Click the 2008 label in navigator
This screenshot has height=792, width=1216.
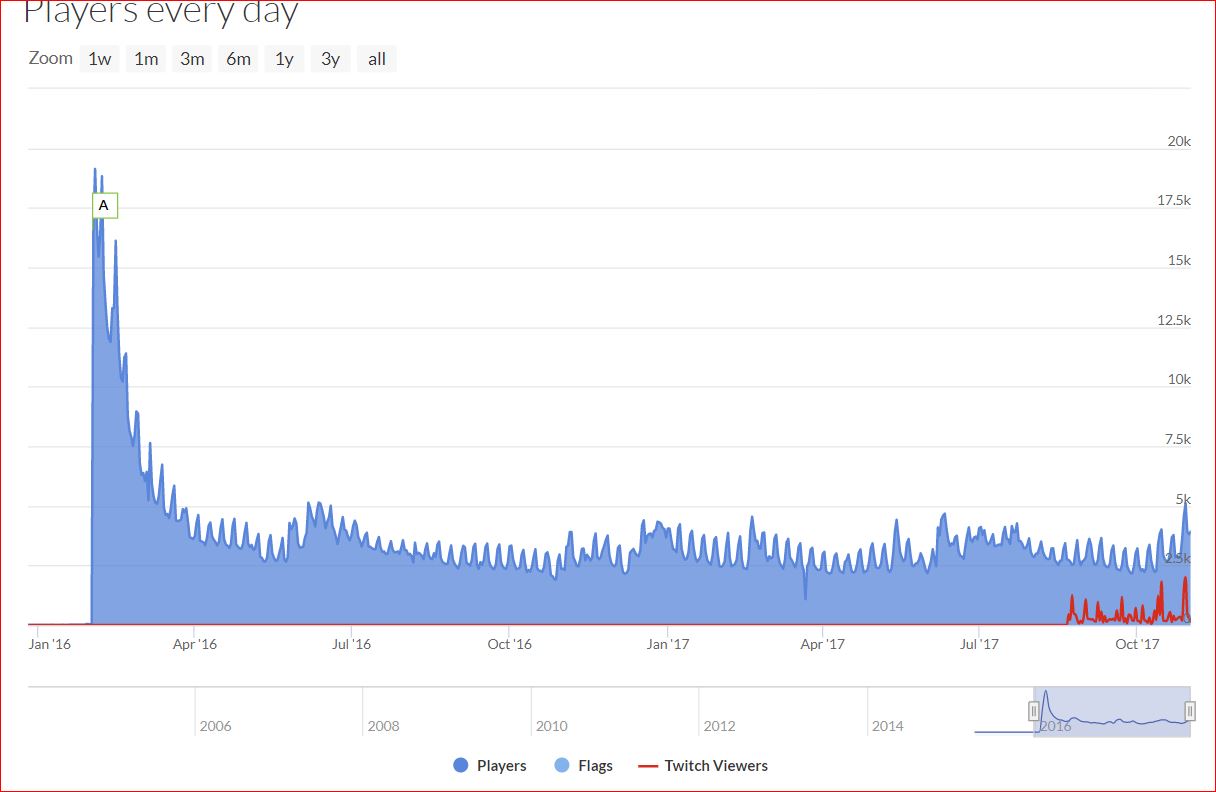[x=384, y=726]
